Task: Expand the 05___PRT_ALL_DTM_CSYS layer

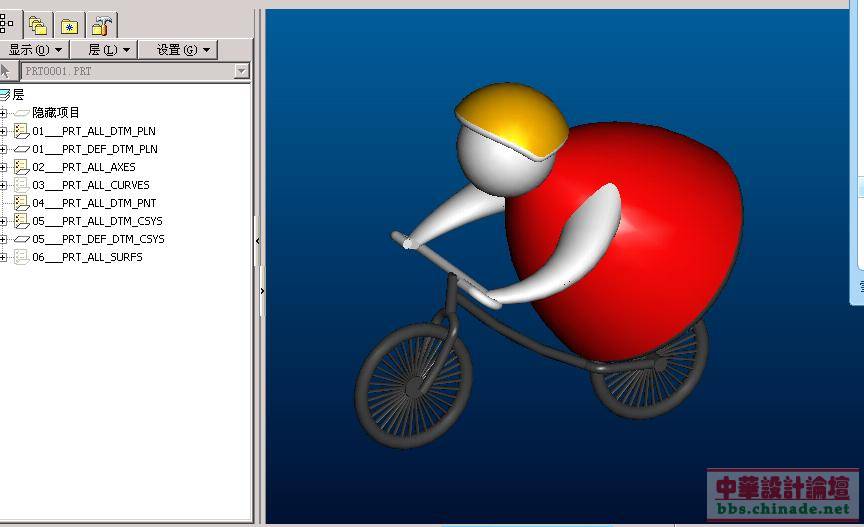Action: (3, 221)
